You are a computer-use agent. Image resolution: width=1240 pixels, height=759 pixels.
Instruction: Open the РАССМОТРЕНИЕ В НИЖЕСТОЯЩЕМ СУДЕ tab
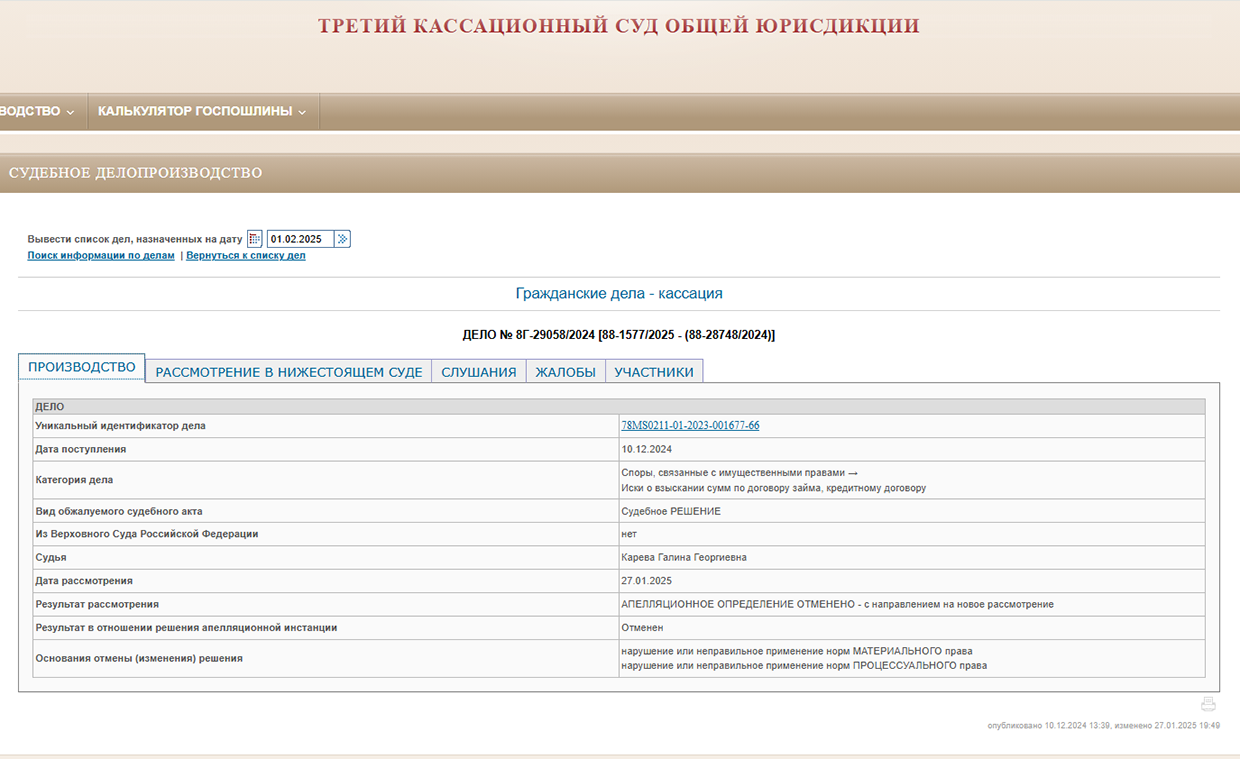289,372
